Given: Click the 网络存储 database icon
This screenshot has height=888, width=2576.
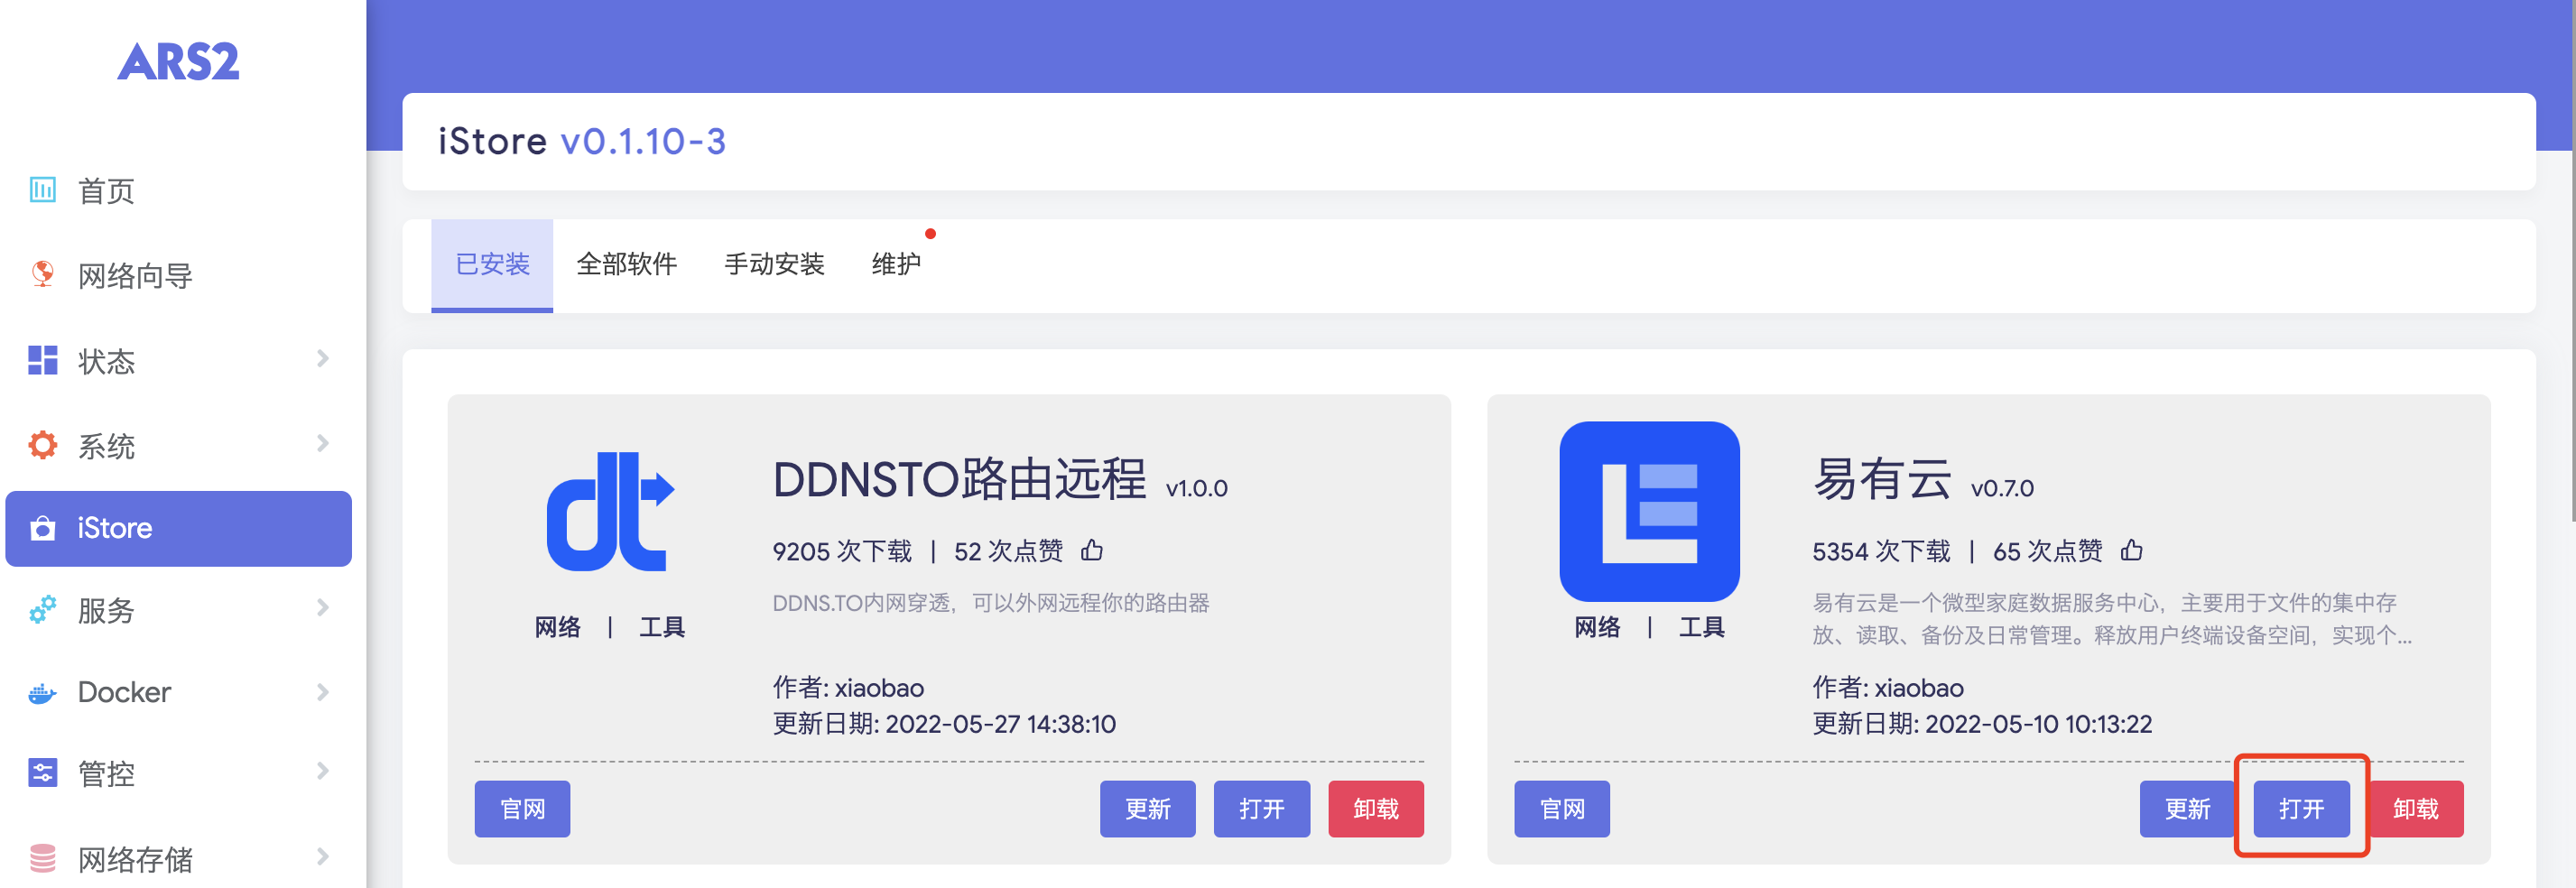Looking at the screenshot, I should pyautogui.click(x=42, y=858).
